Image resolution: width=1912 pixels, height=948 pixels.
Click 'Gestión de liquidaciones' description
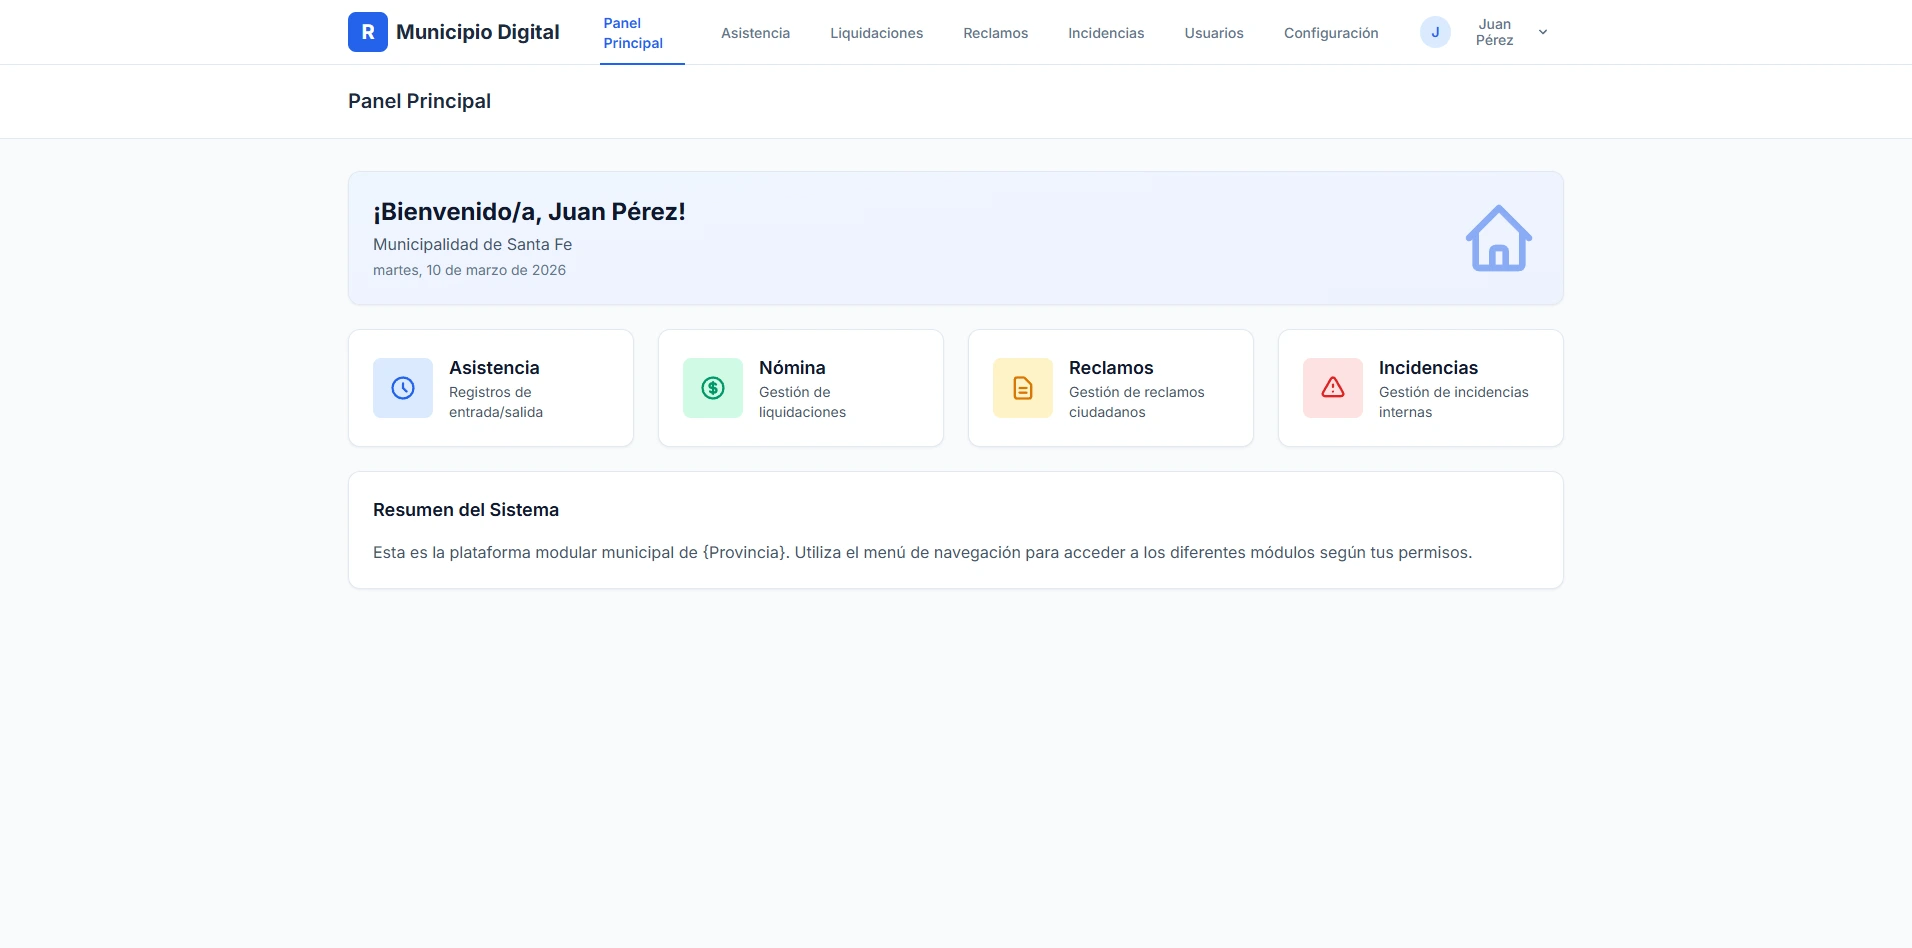coord(802,402)
